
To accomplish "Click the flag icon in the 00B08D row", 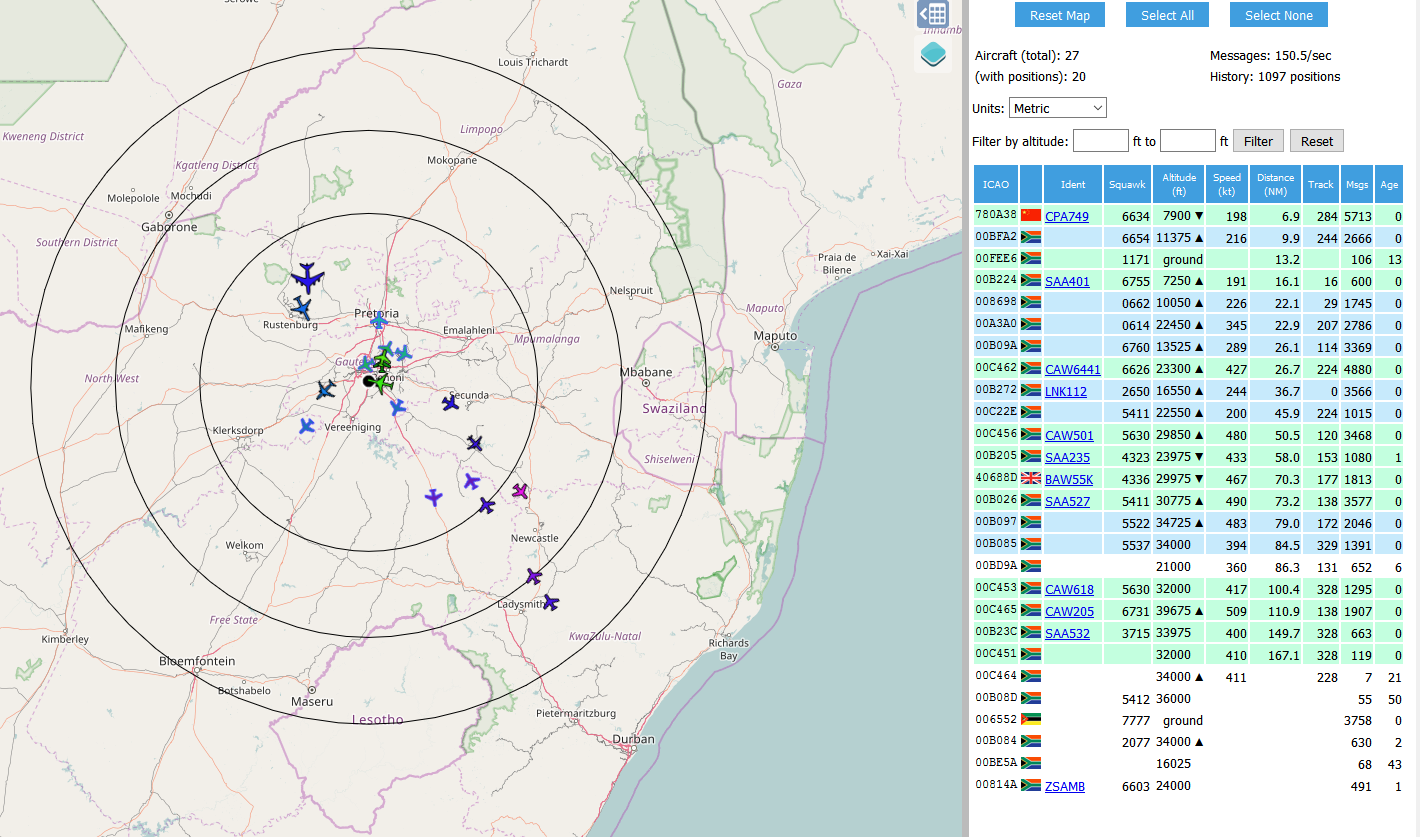I will point(1031,698).
